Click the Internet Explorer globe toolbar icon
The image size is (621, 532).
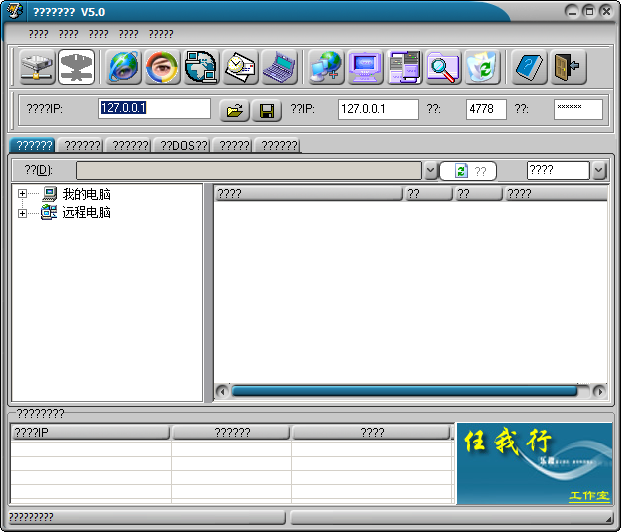(124, 67)
